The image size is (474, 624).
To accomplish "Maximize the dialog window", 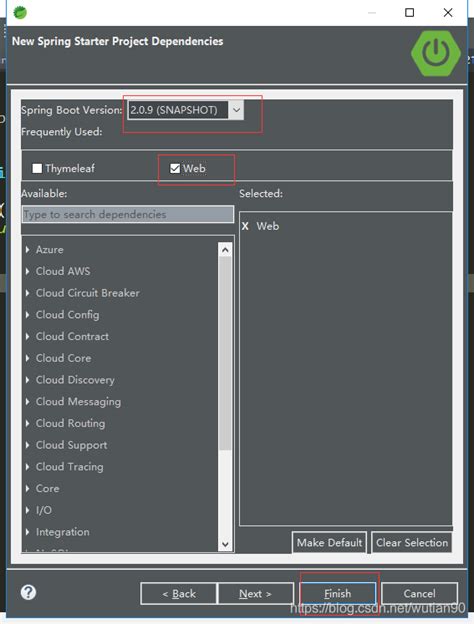I will click(x=409, y=13).
